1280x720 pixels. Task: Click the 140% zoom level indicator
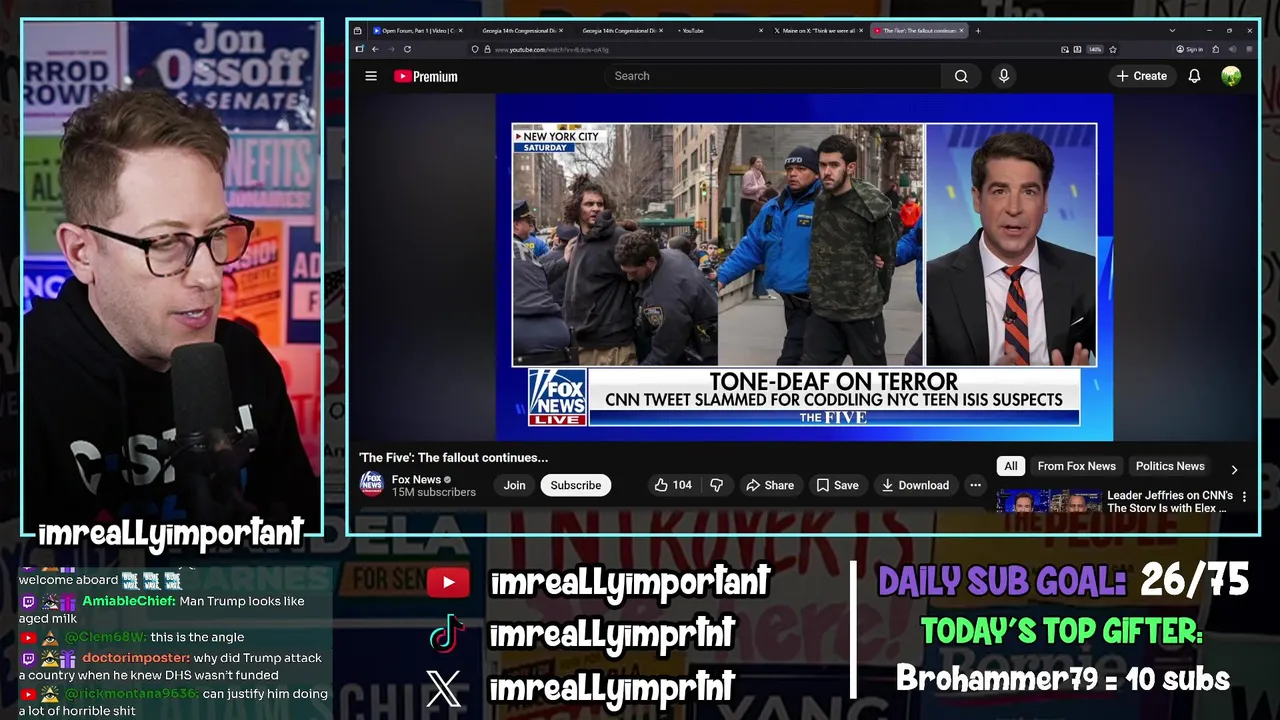coord(1095,49)
